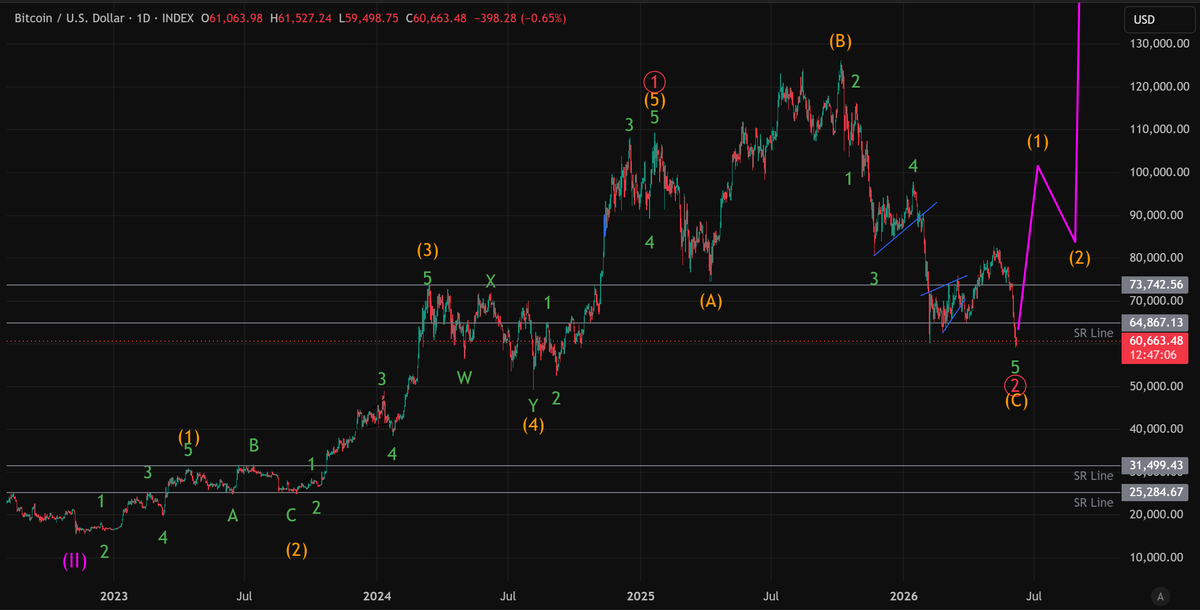Viewport: 1200px width, 610px height.
Task: Click the 80,000.00 price axis label
Action: coord(1156,258)
